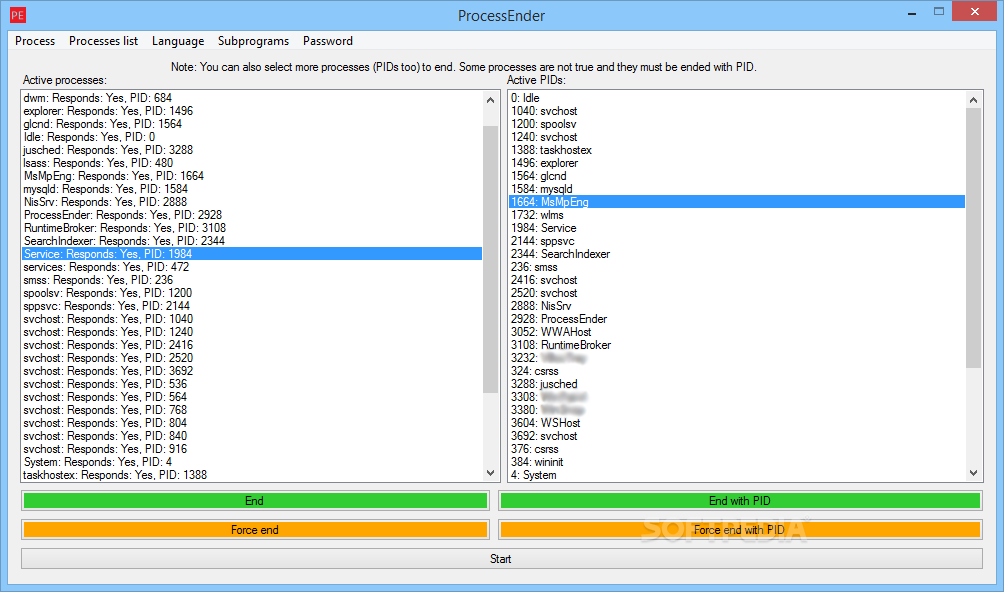Click the Active processes scrollbar thumb

[490, 259]
